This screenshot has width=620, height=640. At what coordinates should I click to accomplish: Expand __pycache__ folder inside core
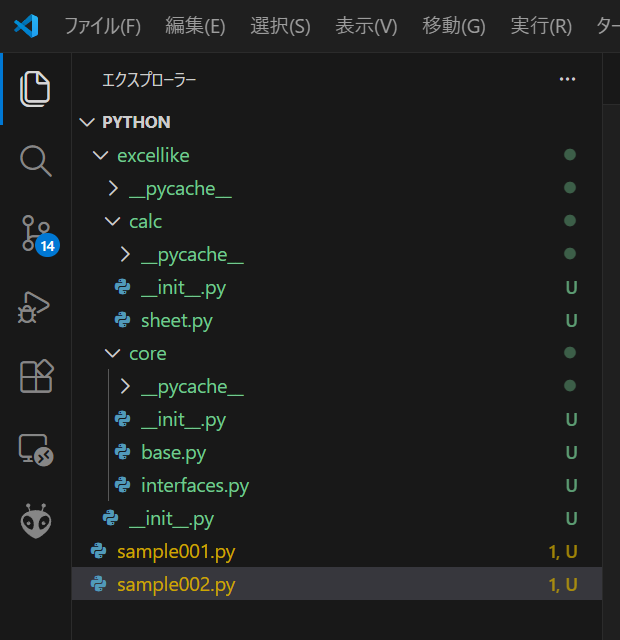(x=192, y=386)
